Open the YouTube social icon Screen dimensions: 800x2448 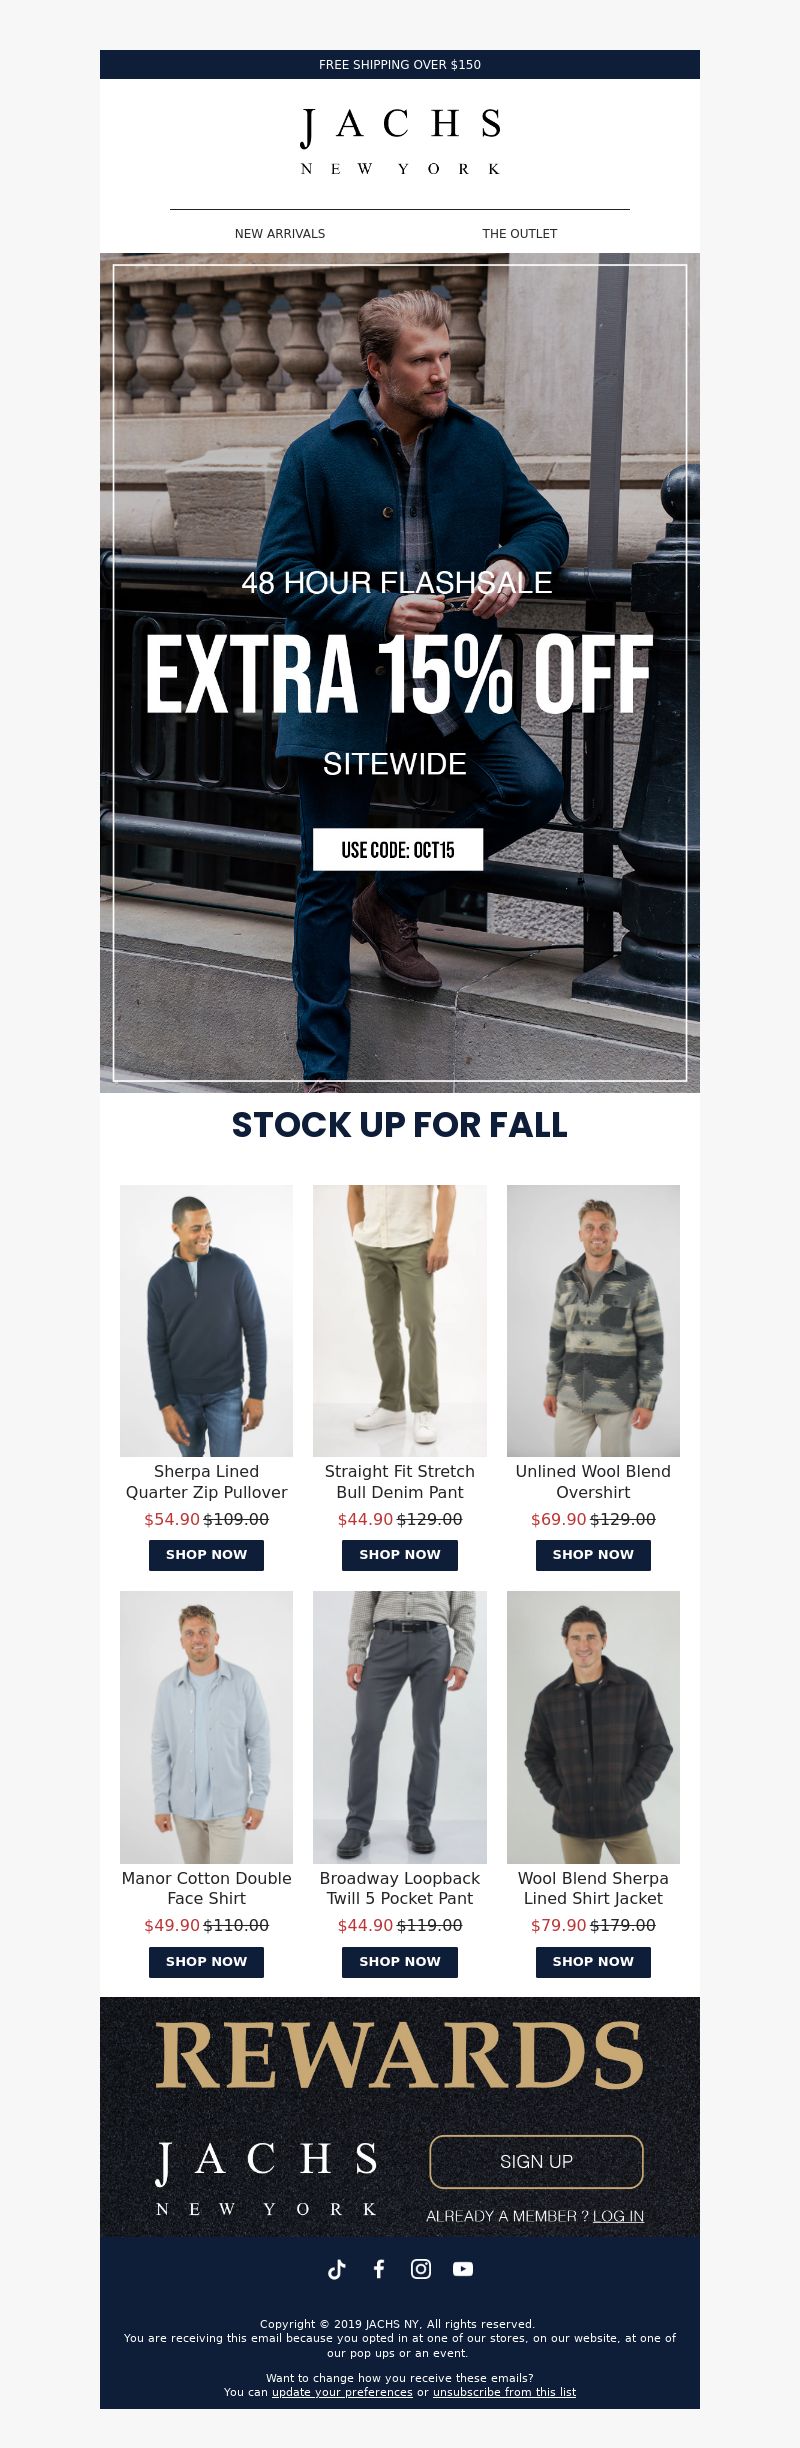[x=463, y=2269]
